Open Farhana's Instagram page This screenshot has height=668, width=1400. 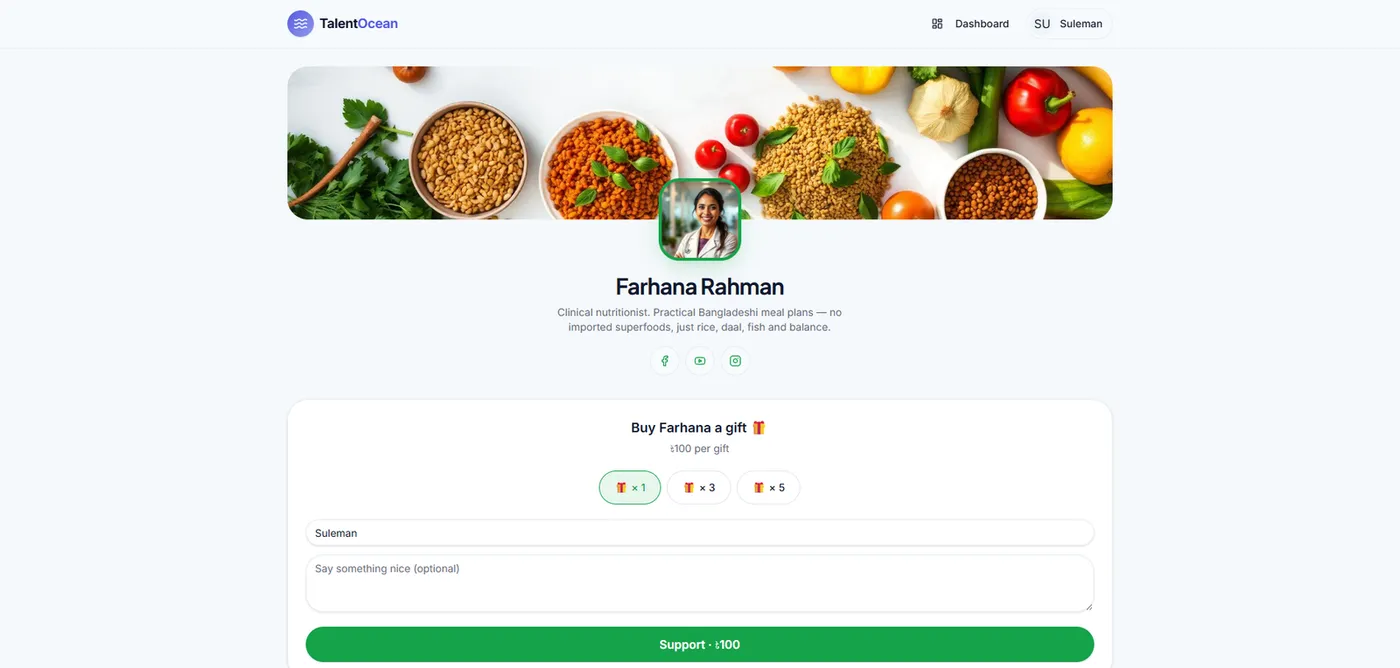735,361
